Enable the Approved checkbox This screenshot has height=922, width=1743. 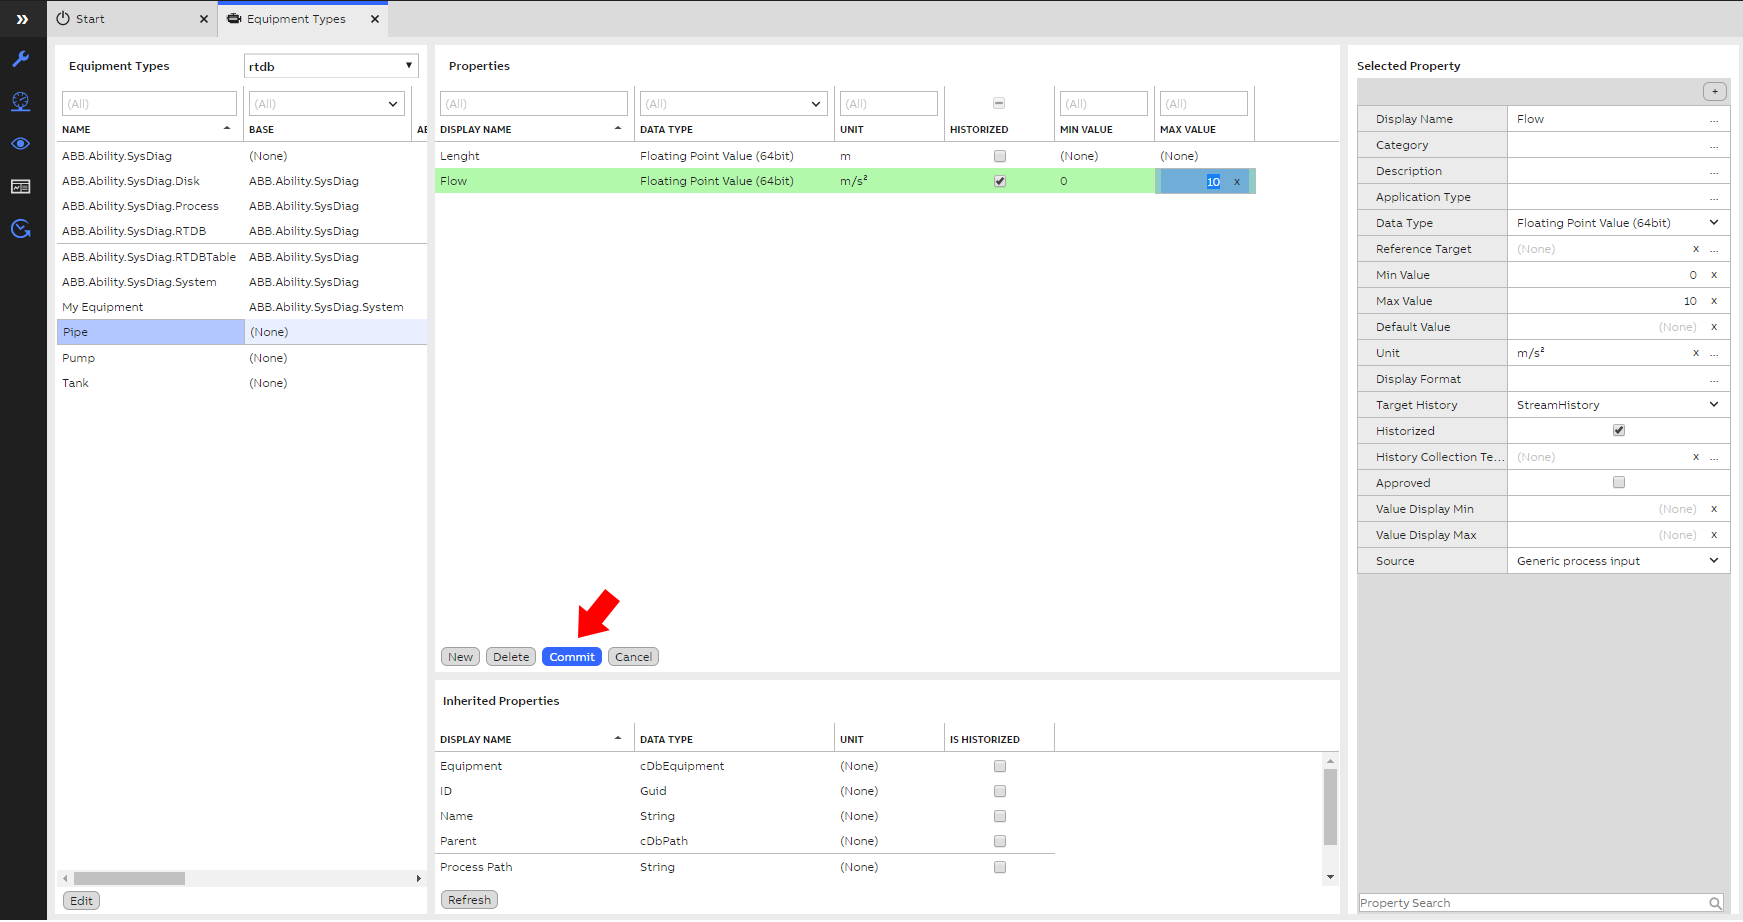click(1619, 483)
